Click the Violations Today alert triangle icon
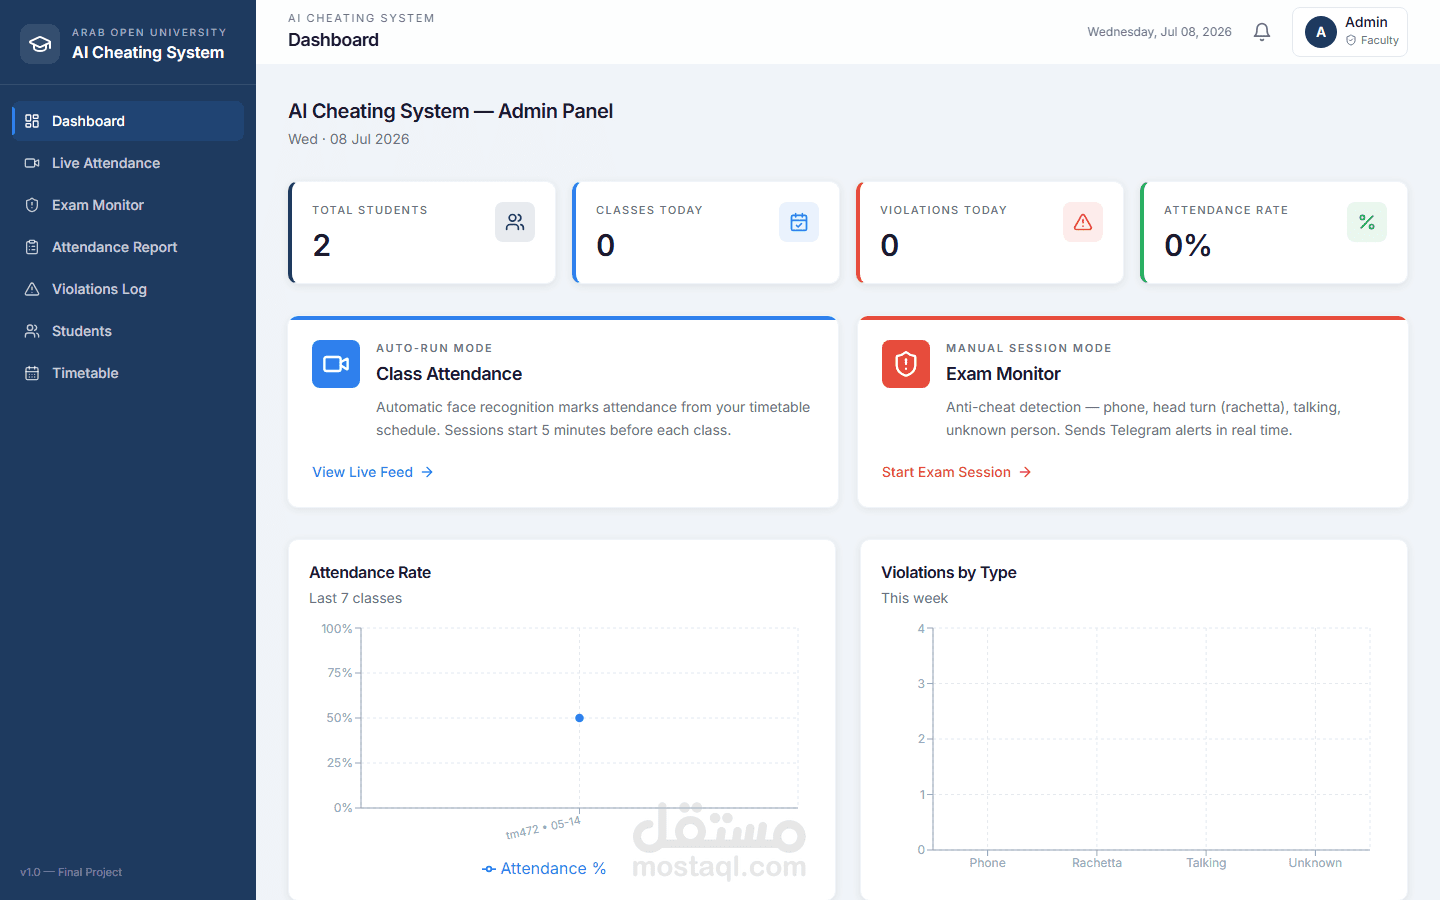The width and height of the screenshot is (1440, 900). [1083, 222]
